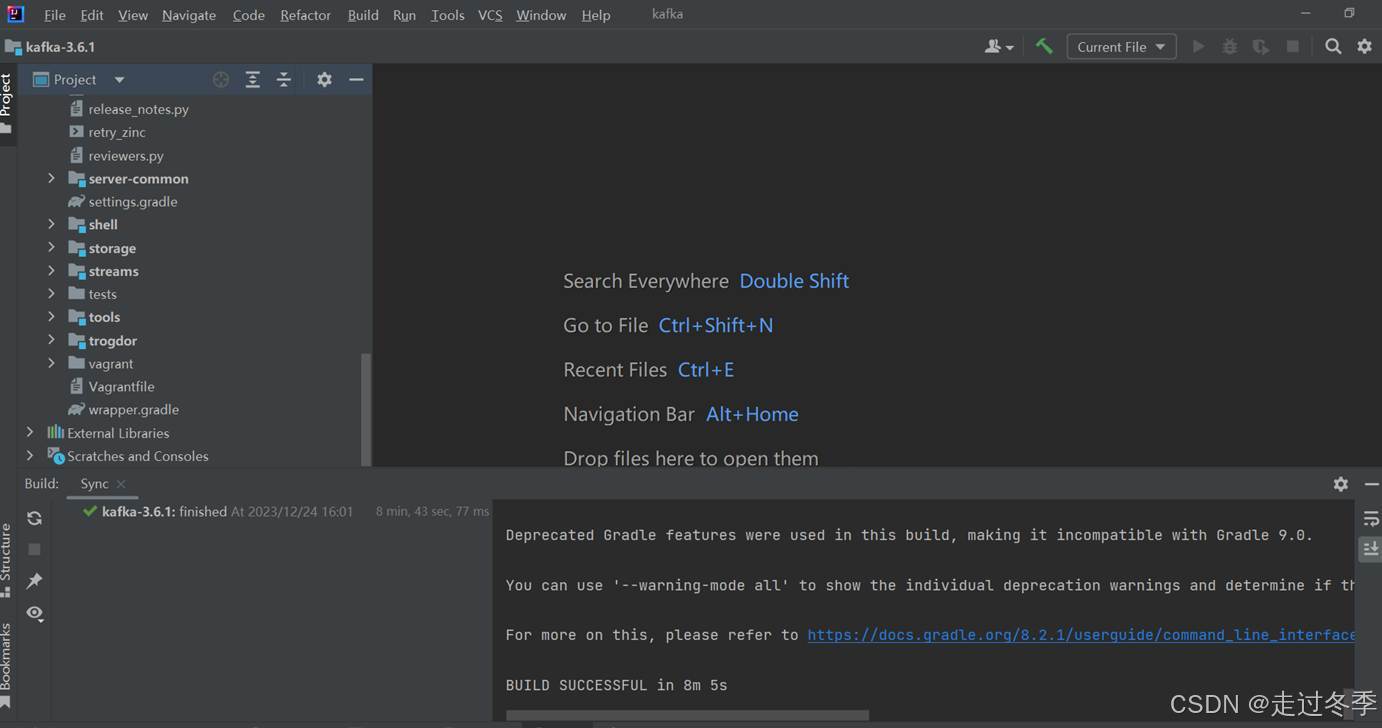Toggle the build view eye icon
The width and height of the screenshot is (1382, 728).
pyautogui.click(x=34, y=613)
